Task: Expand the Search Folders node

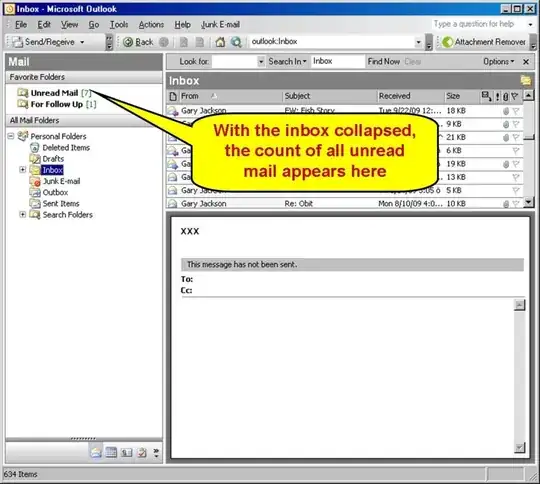Action: [x=23, y=214]
